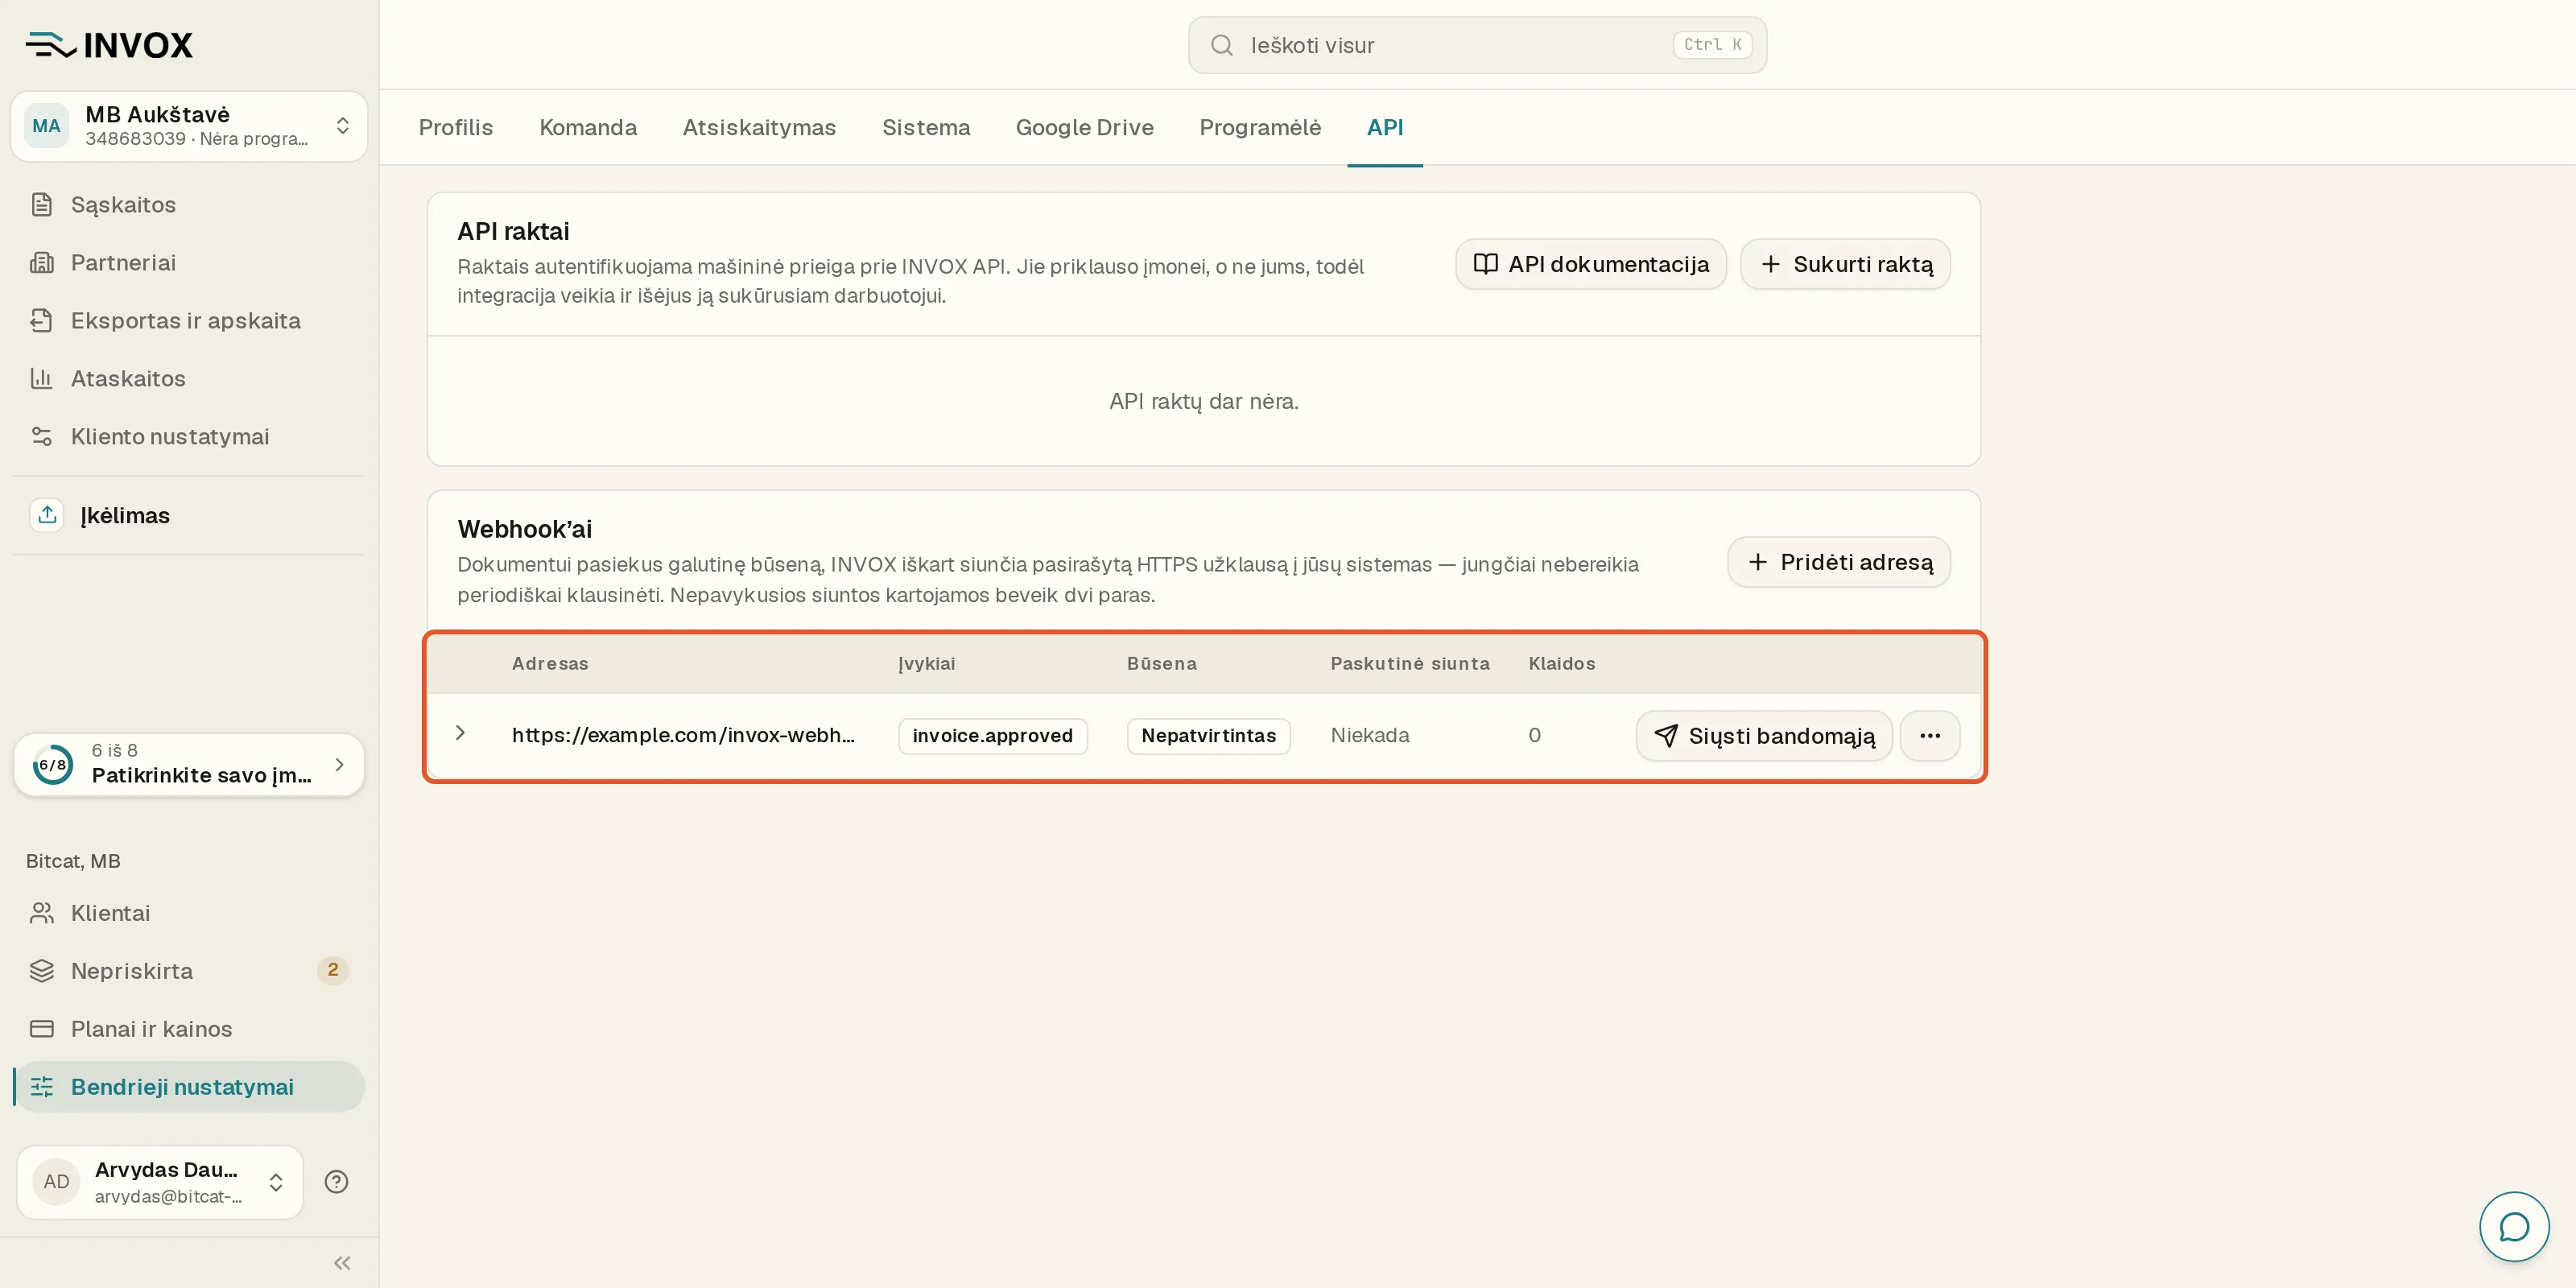This screenshot has width=2576, height=1288.
Task: Click the Adresas column header
Action: click(x=550, y=663)
